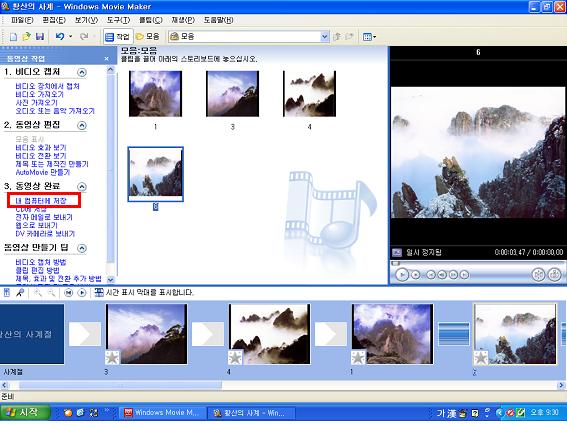Play the storyboard

82,293
